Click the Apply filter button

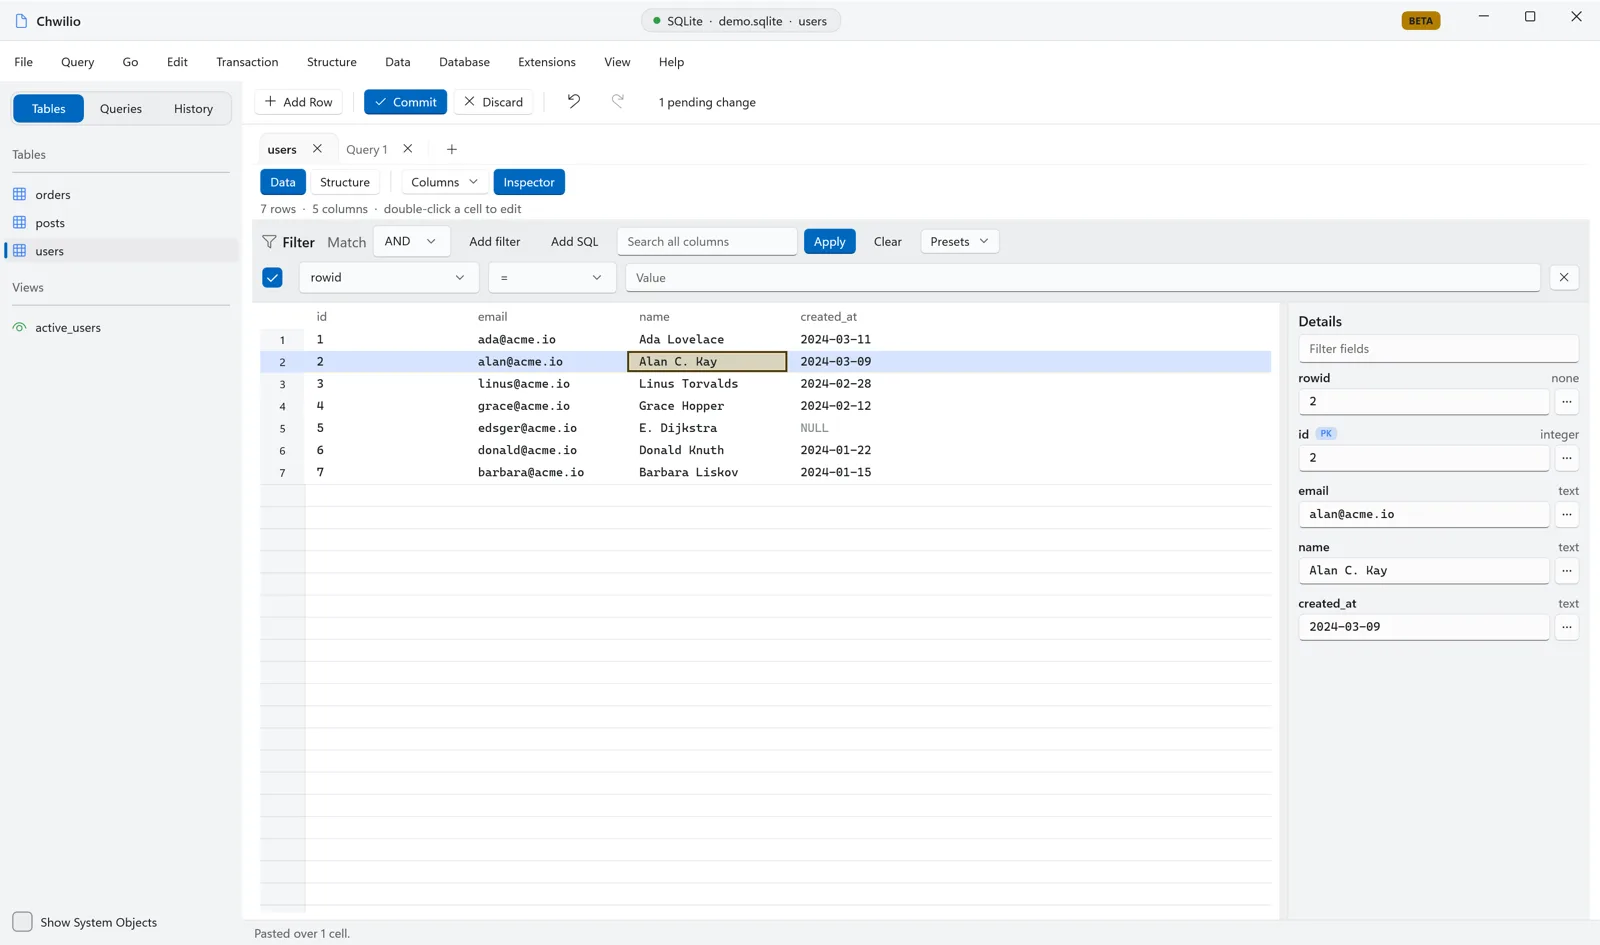[829, 241]
